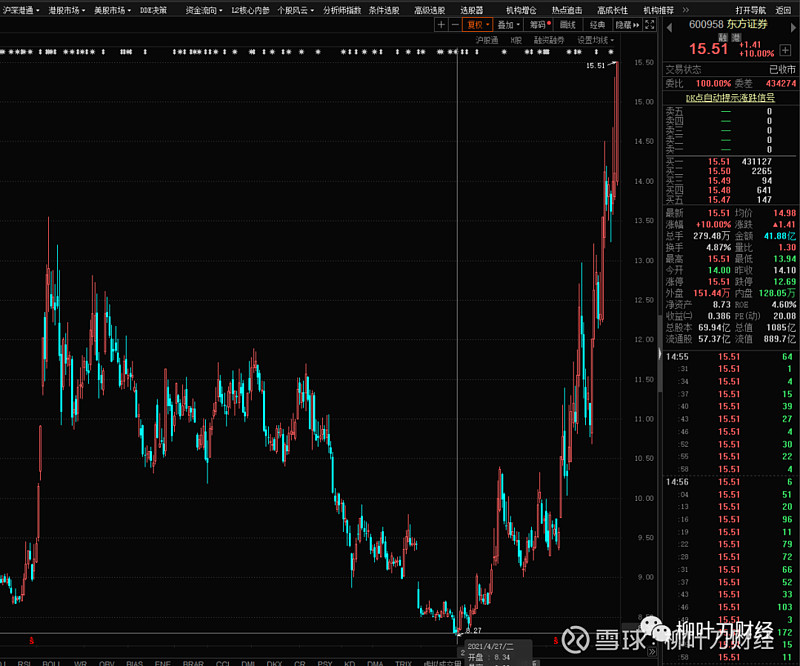Toggle 沪股通 indicator

[x=487, y=40]
